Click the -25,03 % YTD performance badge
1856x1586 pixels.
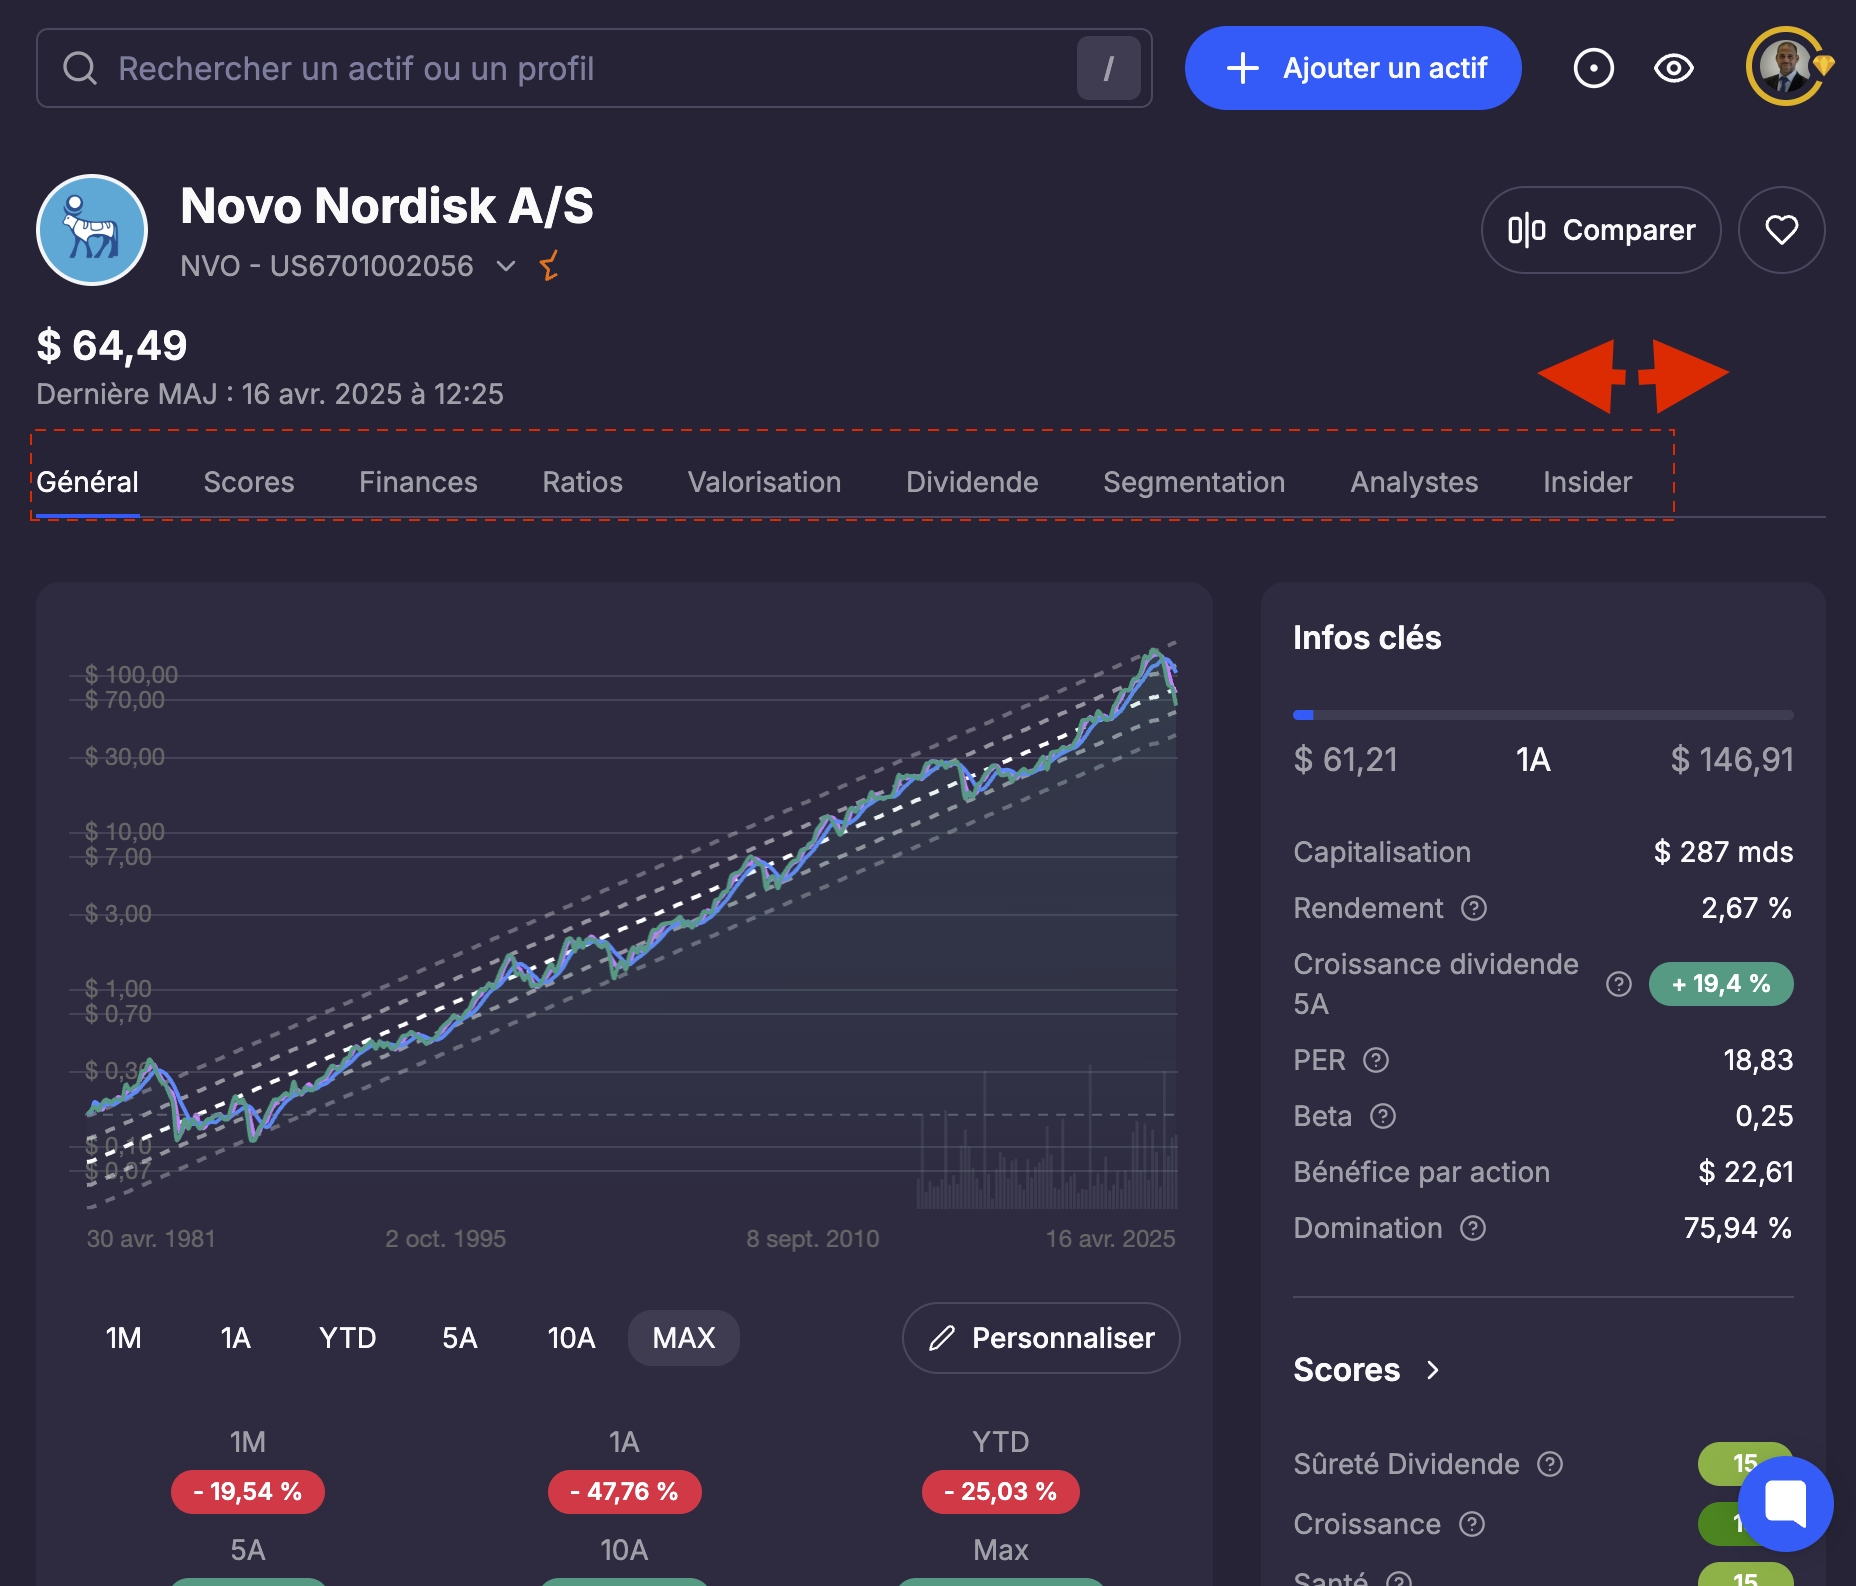click(x=1001, y=1492)
